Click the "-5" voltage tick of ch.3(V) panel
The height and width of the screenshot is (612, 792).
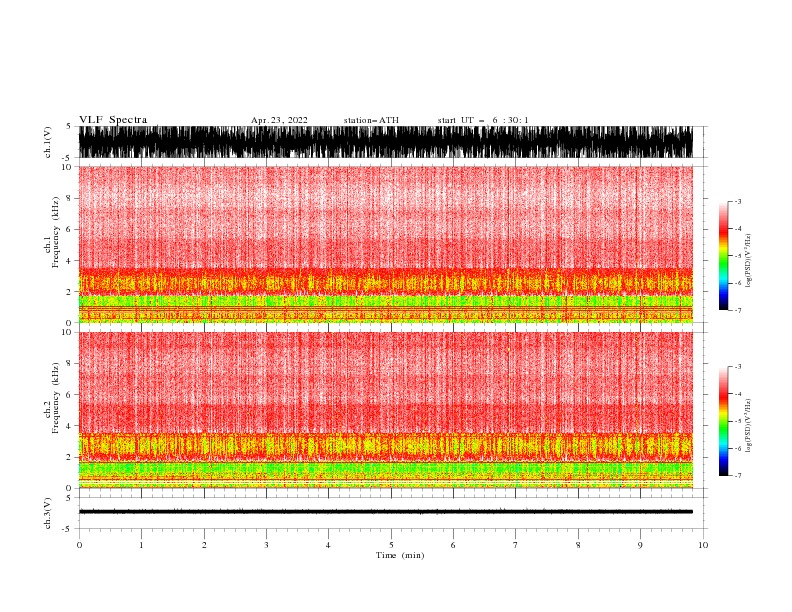point(68,529)
